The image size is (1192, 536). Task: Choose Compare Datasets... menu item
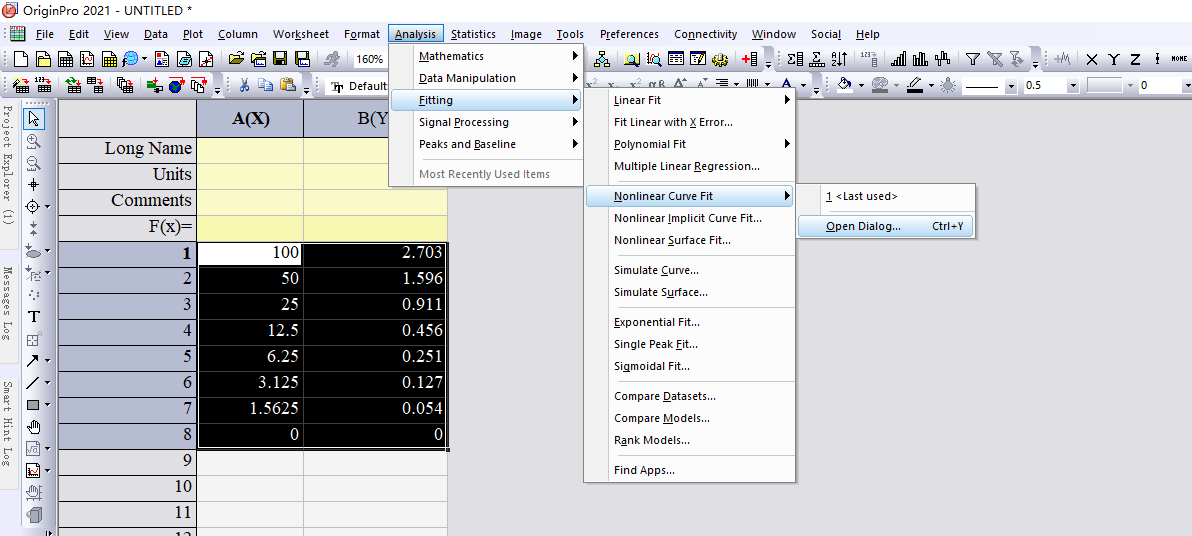689,396
